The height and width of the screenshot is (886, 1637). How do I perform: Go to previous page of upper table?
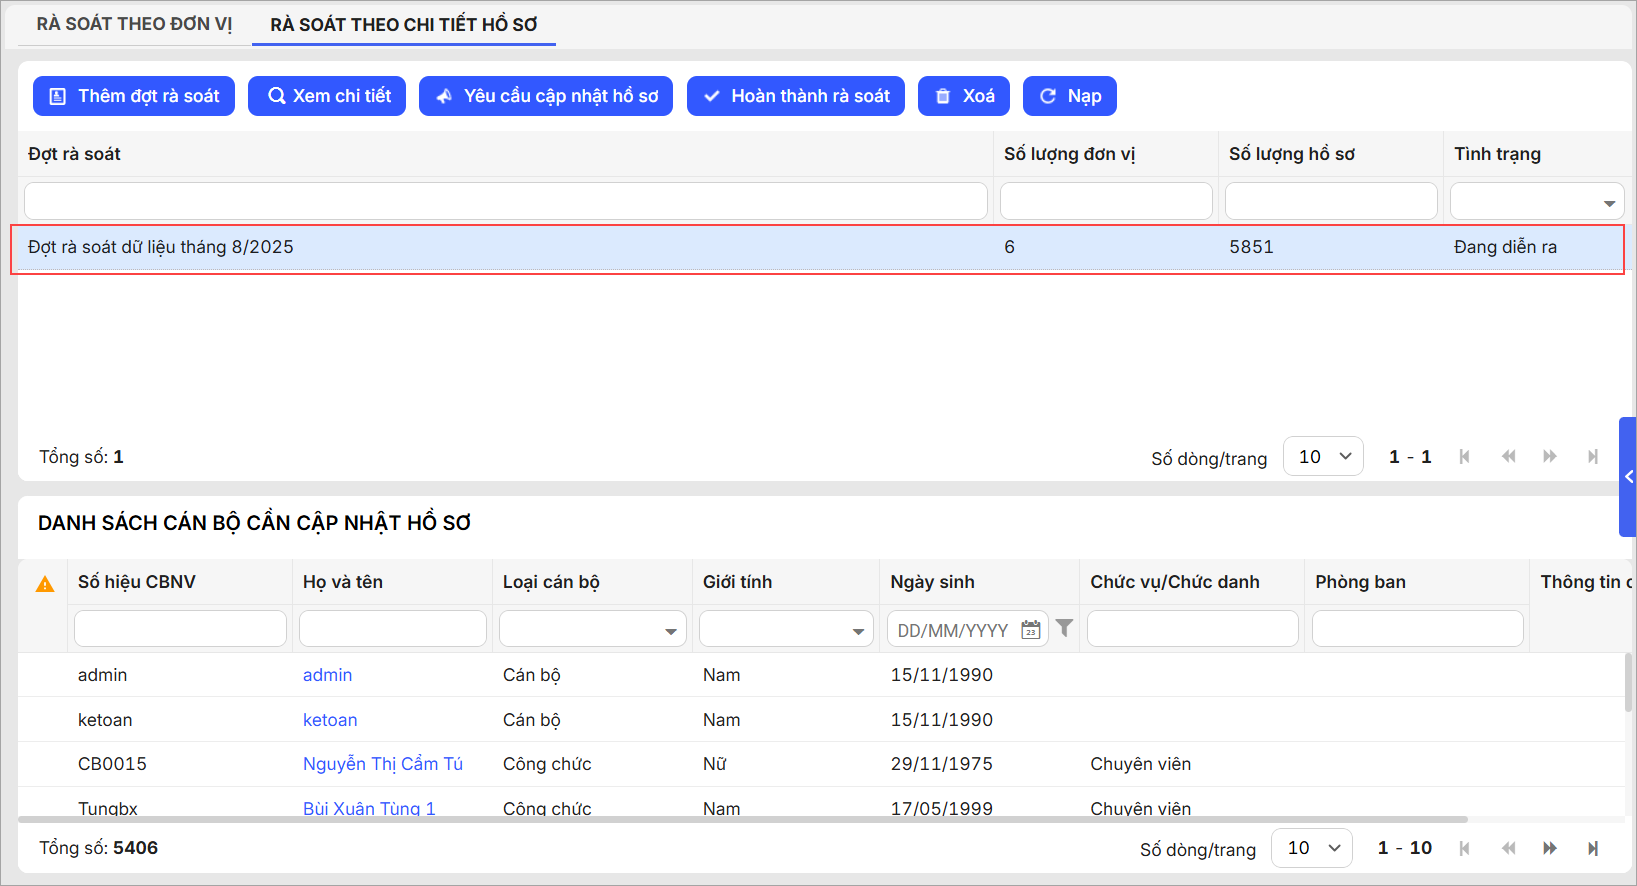click(x=1508, y=457)
